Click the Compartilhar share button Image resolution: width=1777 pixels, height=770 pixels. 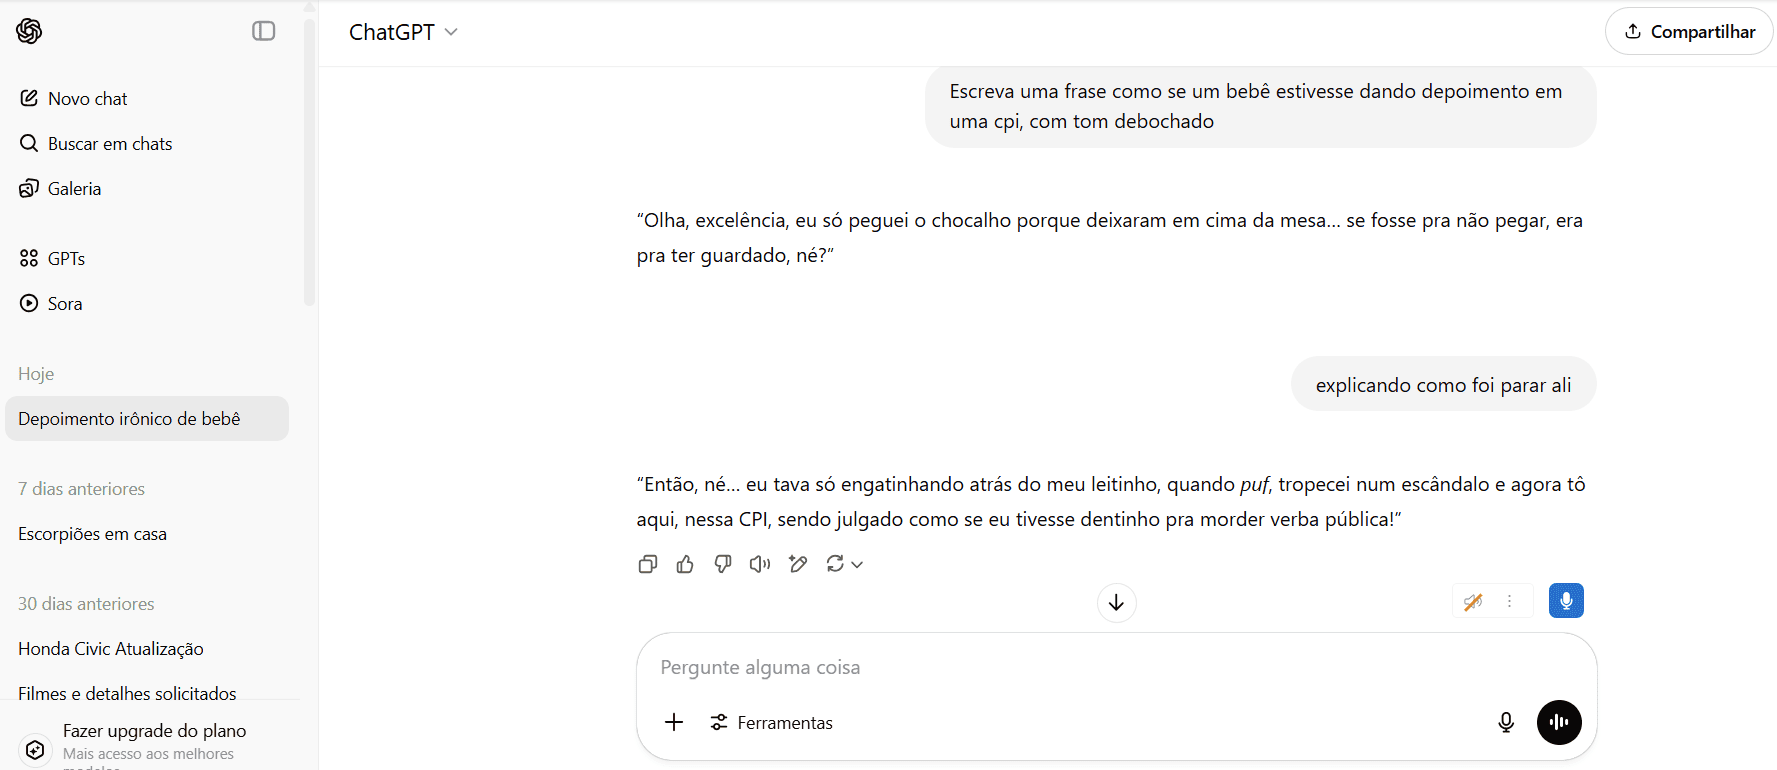pos(1688,32)
